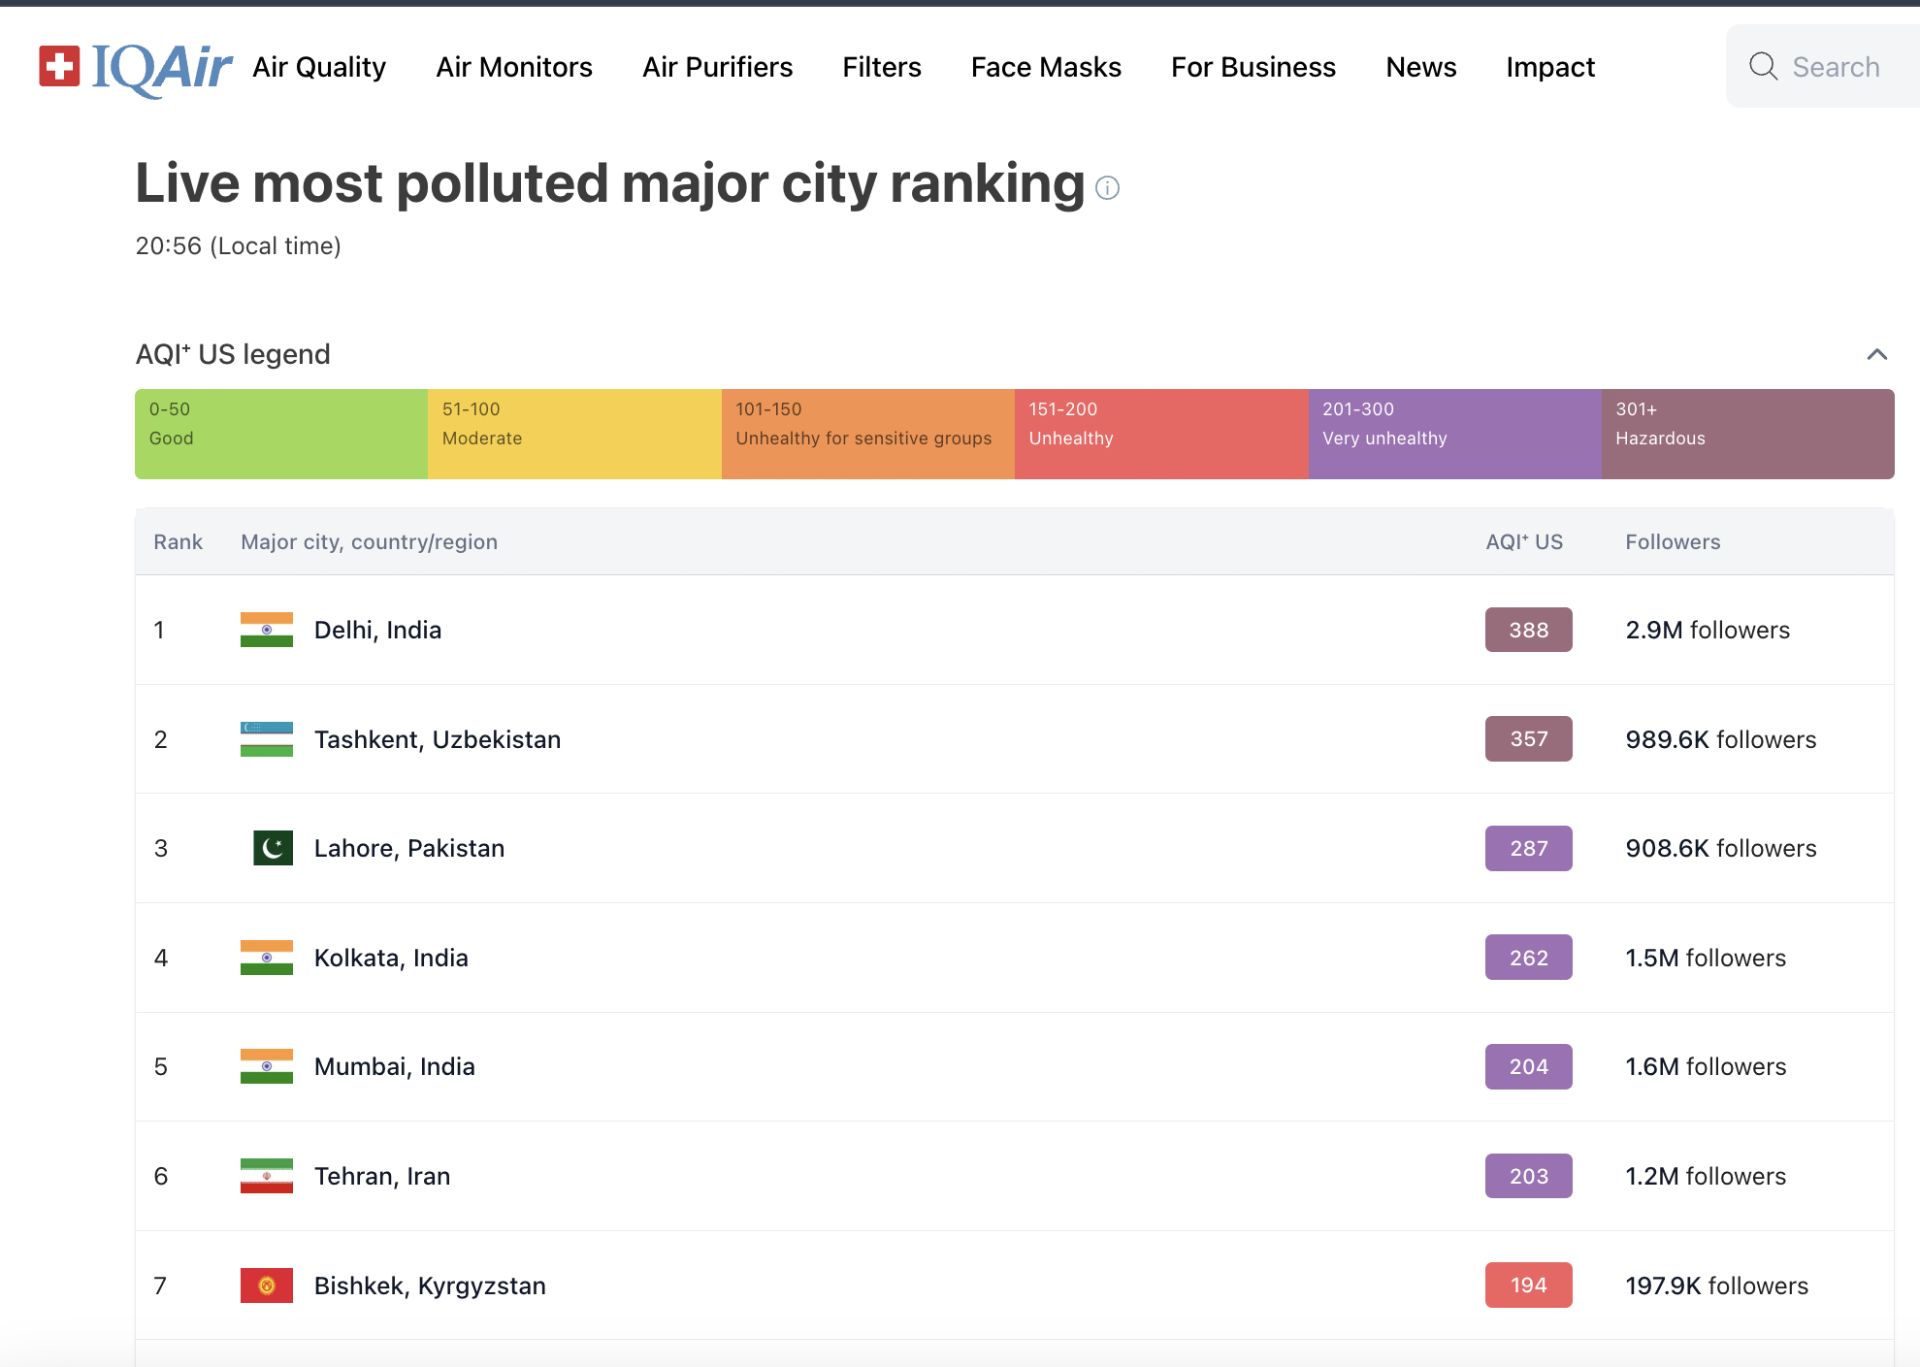Screen dimensions: 1920x1367
Task: Click the News navigation item
Action: click(1420, 67)
